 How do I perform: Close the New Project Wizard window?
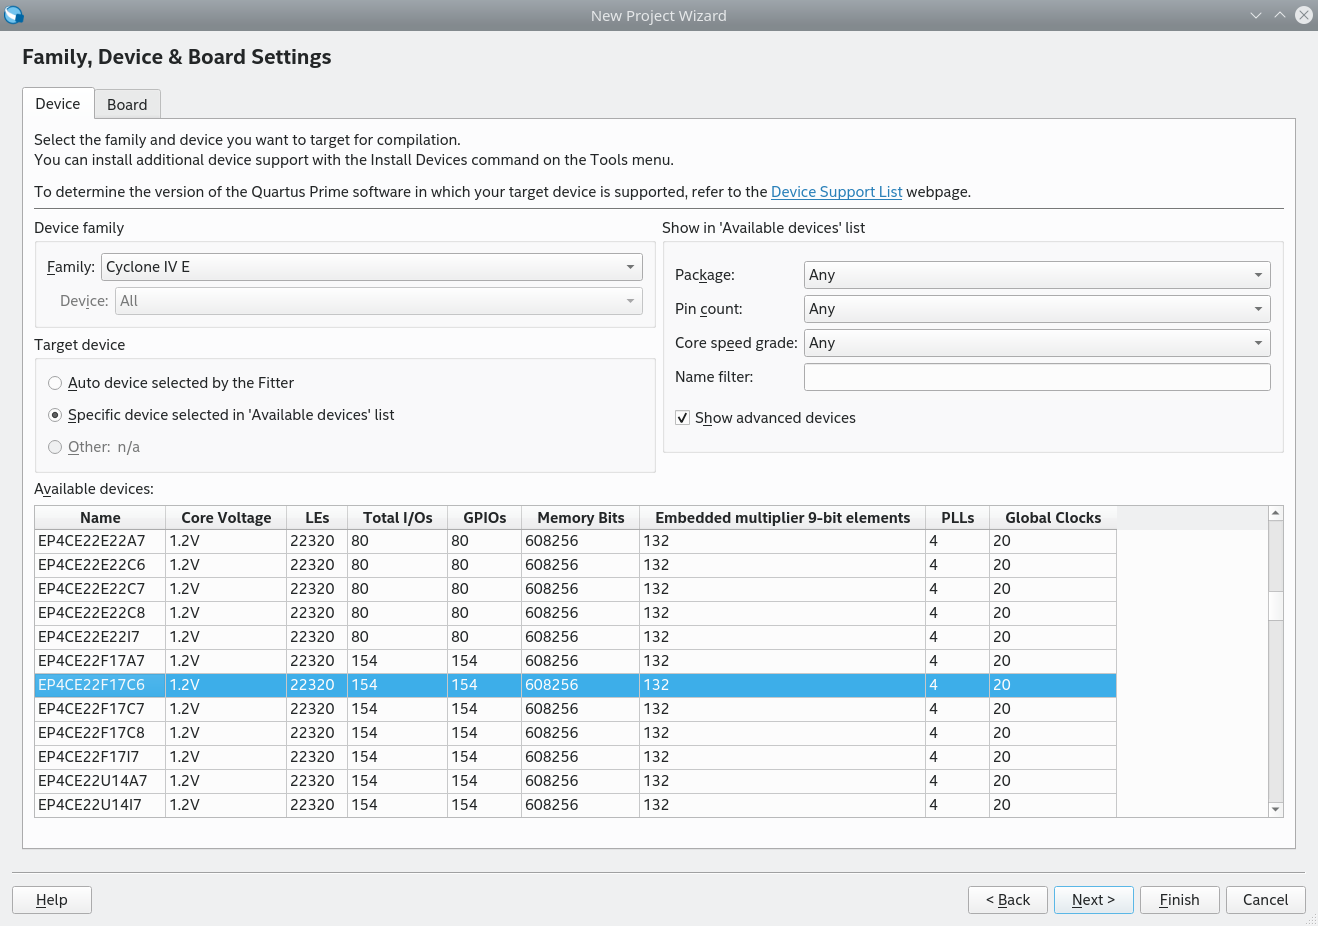point(1304,15)
